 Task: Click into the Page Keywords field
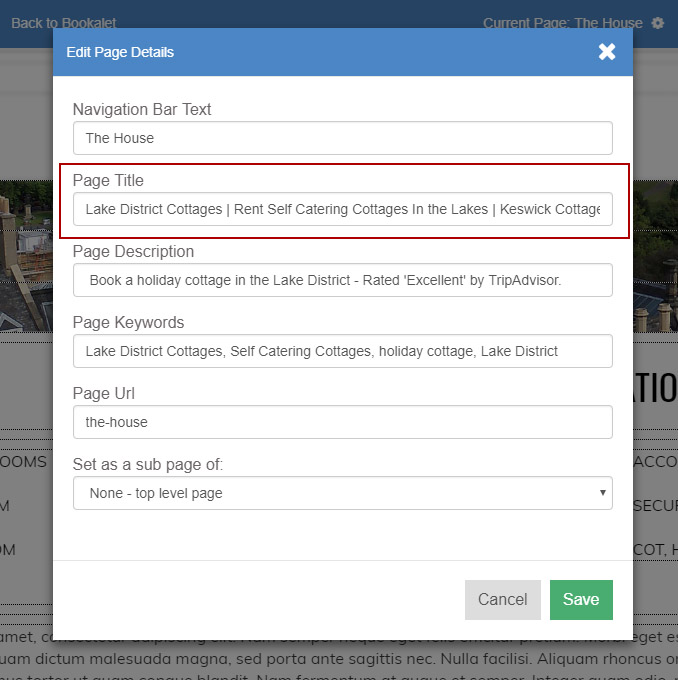coord(342,351)
